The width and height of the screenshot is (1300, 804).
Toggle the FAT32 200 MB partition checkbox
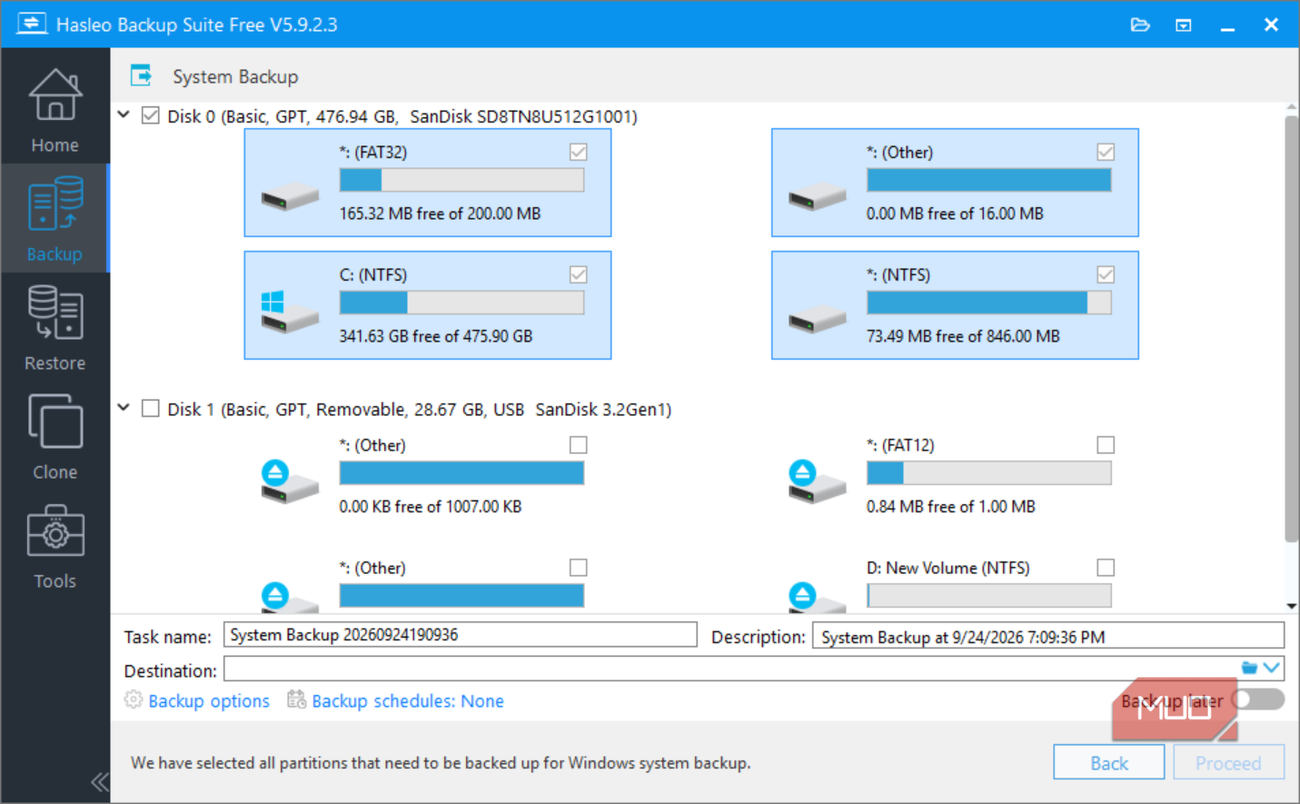click(x=578, y=152)
